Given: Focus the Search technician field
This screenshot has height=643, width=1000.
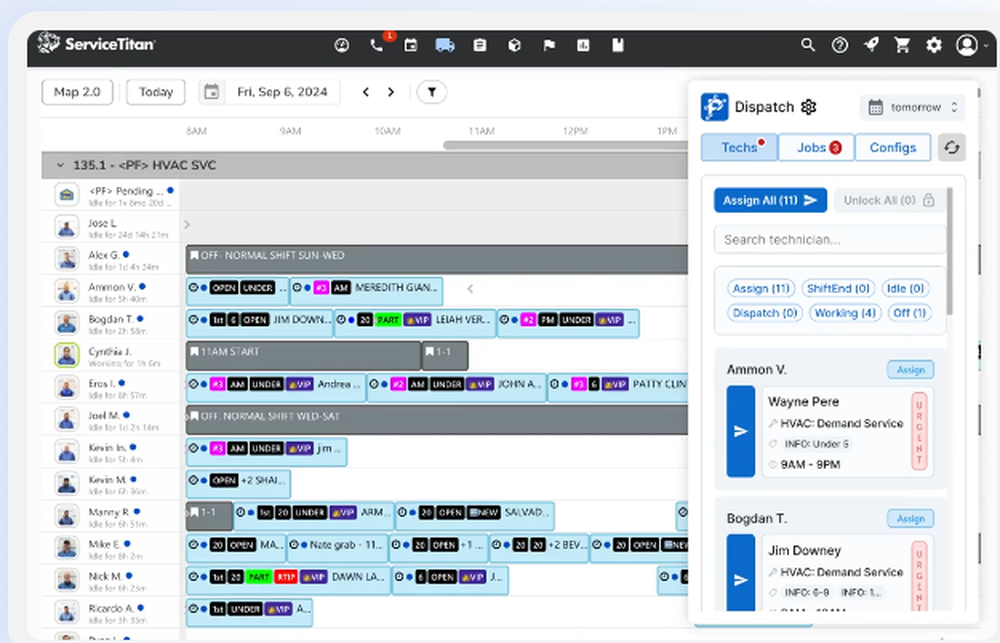Looking at the screenshot, I should 830,240.
